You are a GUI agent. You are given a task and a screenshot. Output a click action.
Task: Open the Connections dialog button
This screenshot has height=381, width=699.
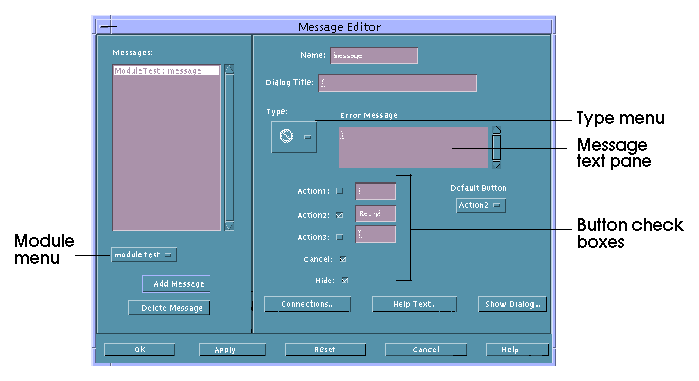pos(307,304)
